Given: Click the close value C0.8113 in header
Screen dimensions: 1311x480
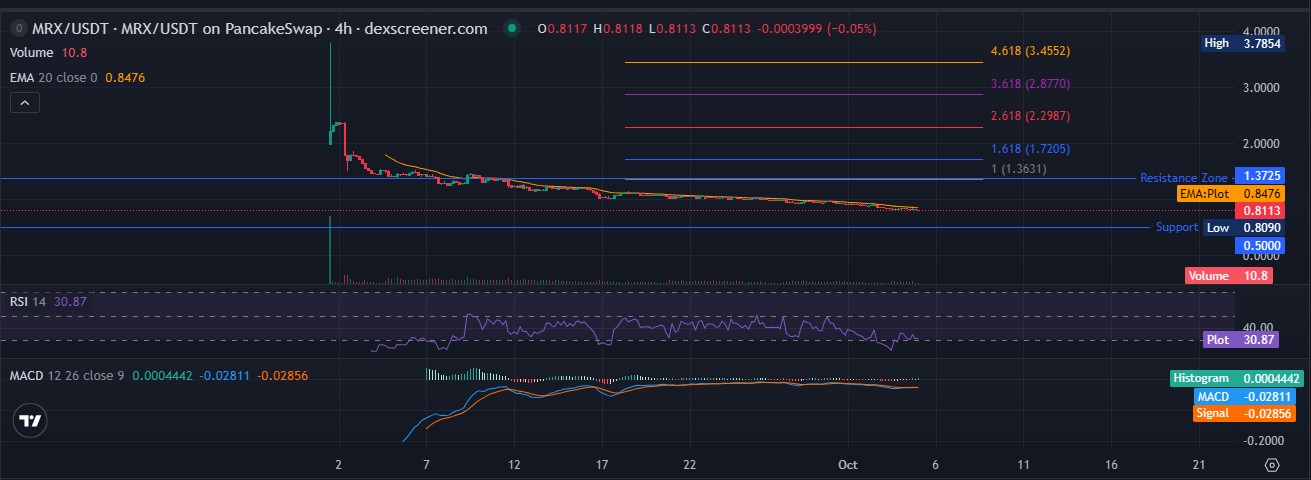Looking at the screenshot, I should (725, 29).
